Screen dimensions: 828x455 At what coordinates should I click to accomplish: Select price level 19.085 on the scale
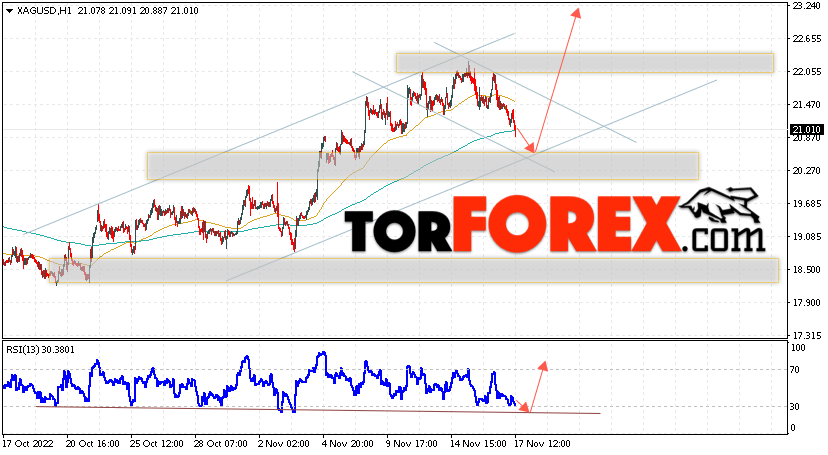click(806, 236)
